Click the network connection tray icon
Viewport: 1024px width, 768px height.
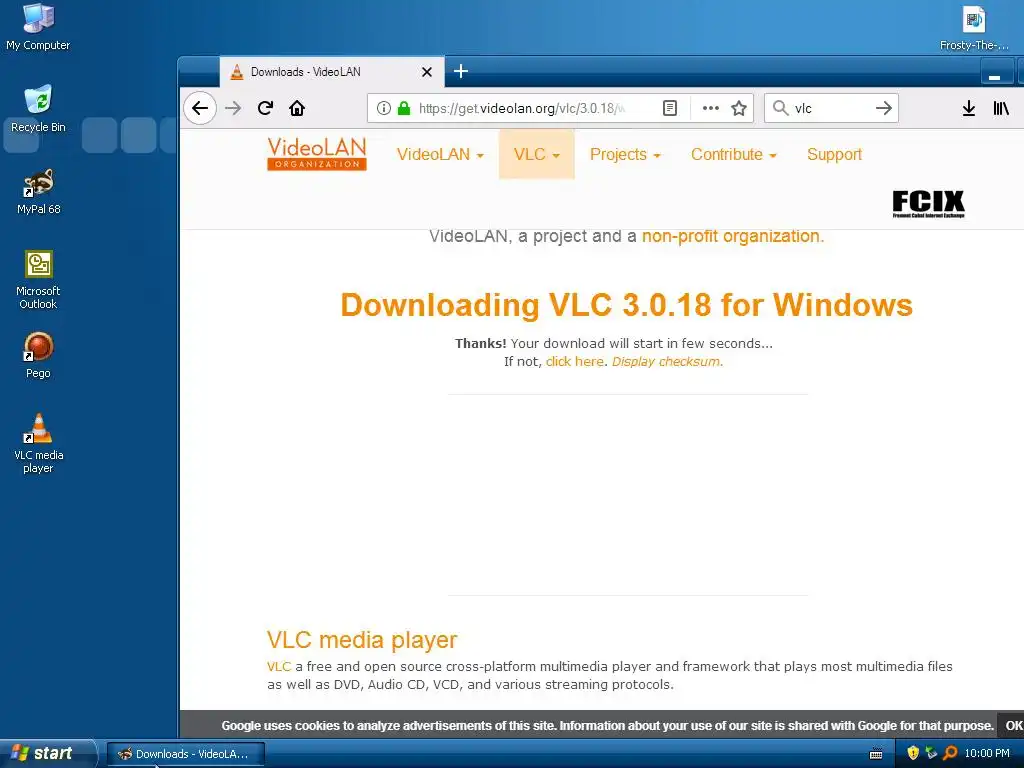(931, 753)
